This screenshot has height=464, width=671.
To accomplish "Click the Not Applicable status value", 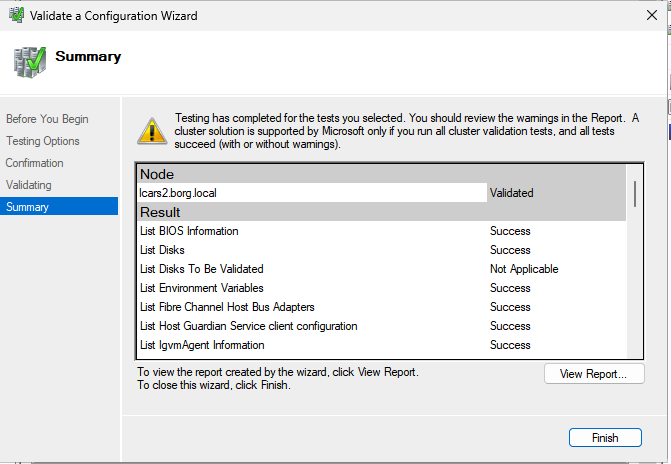I will coord(524,269).
